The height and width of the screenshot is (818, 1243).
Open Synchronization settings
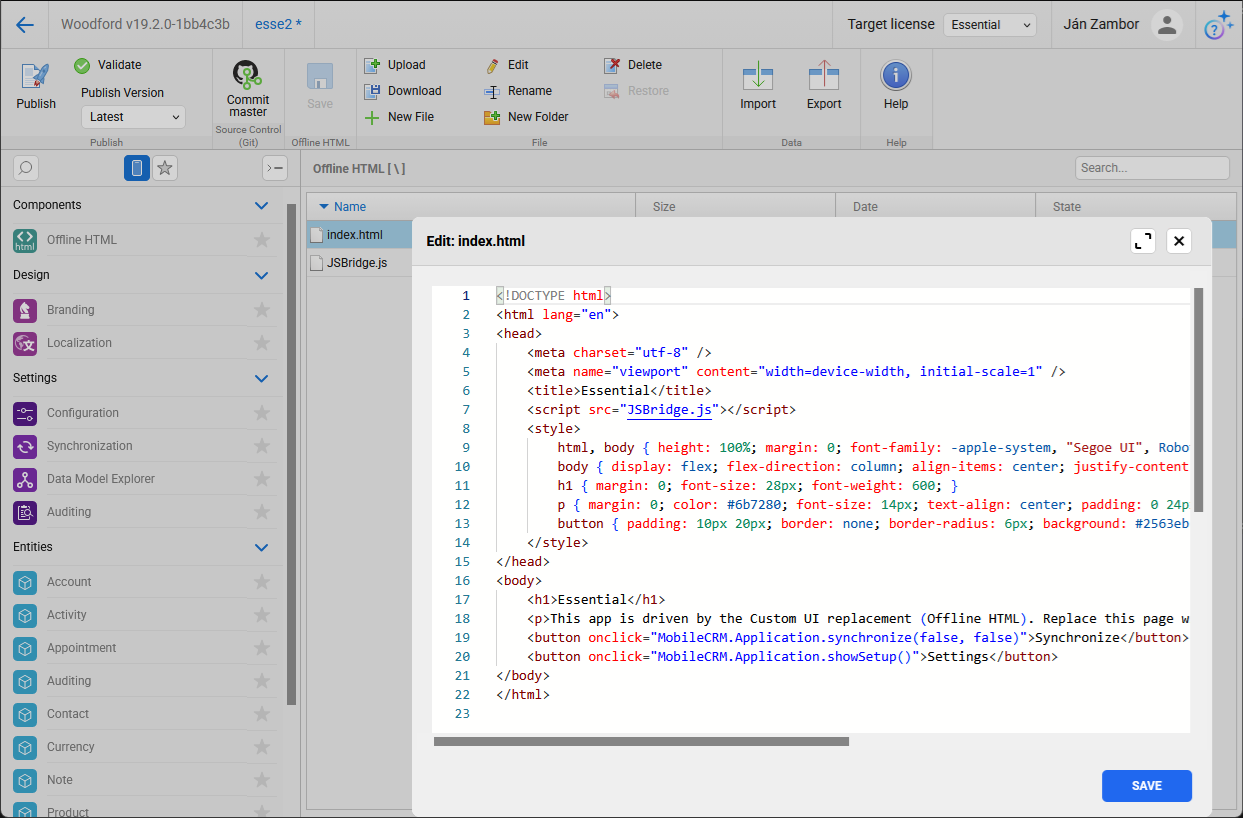90,446
